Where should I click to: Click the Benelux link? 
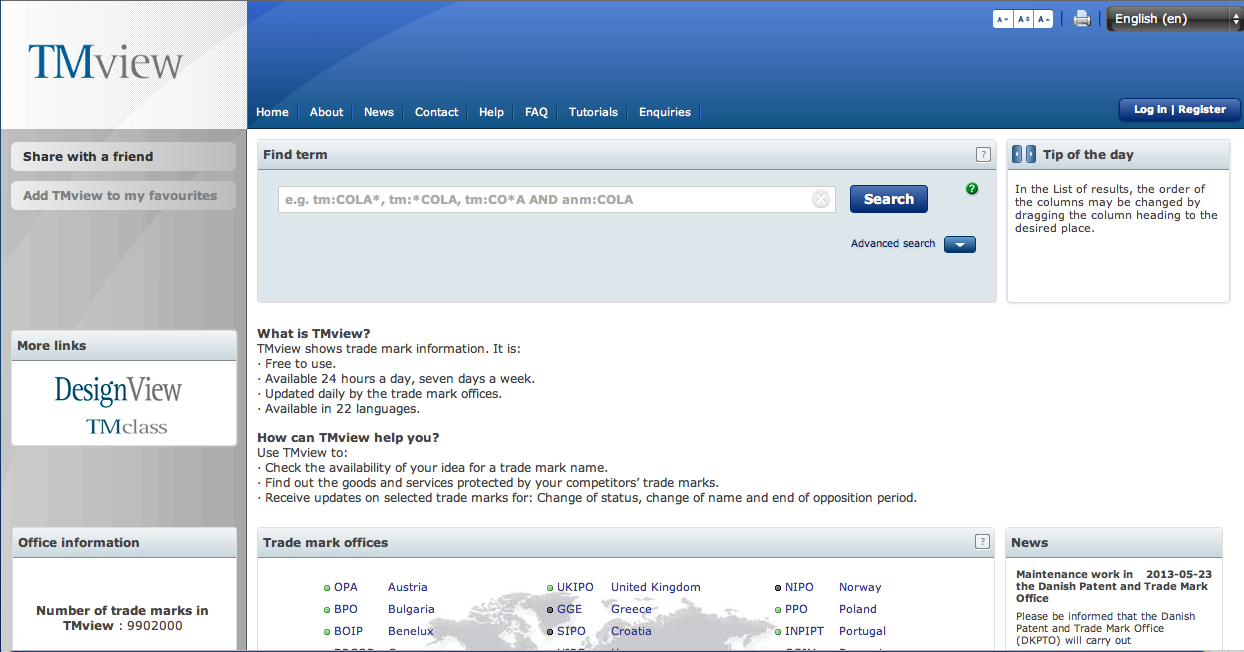pyautogui.click(x=411, y=631)
